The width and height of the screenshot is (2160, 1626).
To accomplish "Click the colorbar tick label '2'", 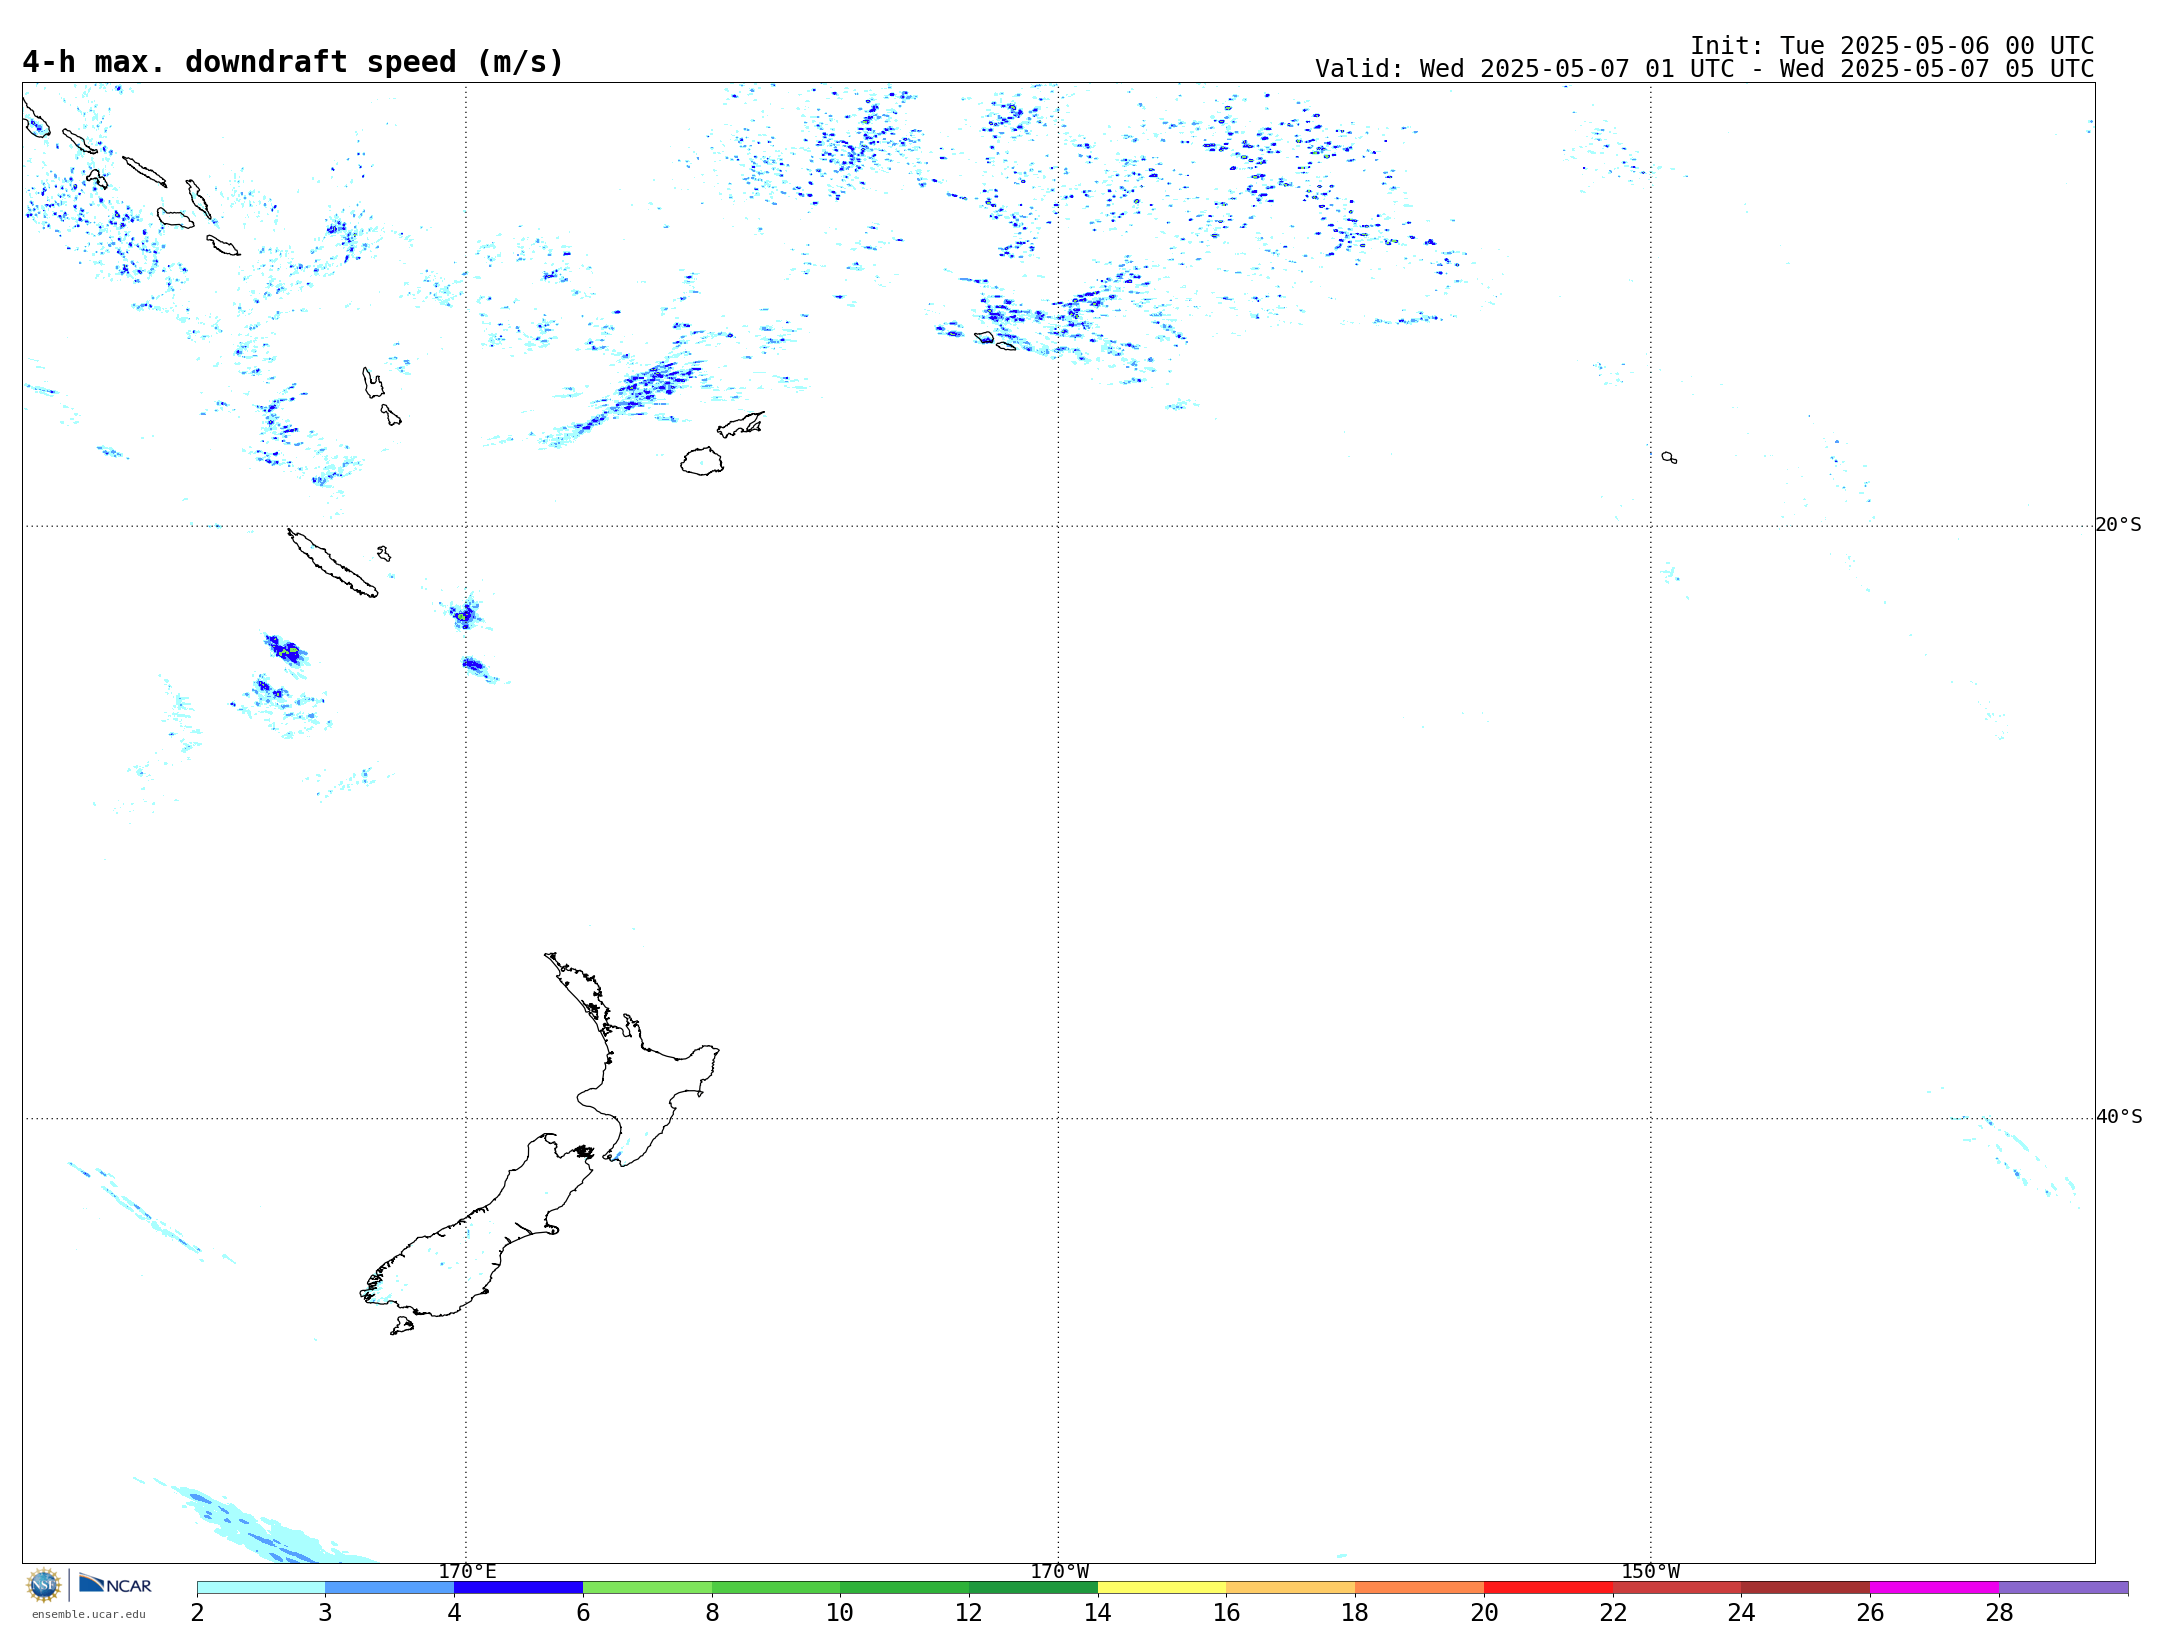I will pyautogui.click(x=197, y=1612).
